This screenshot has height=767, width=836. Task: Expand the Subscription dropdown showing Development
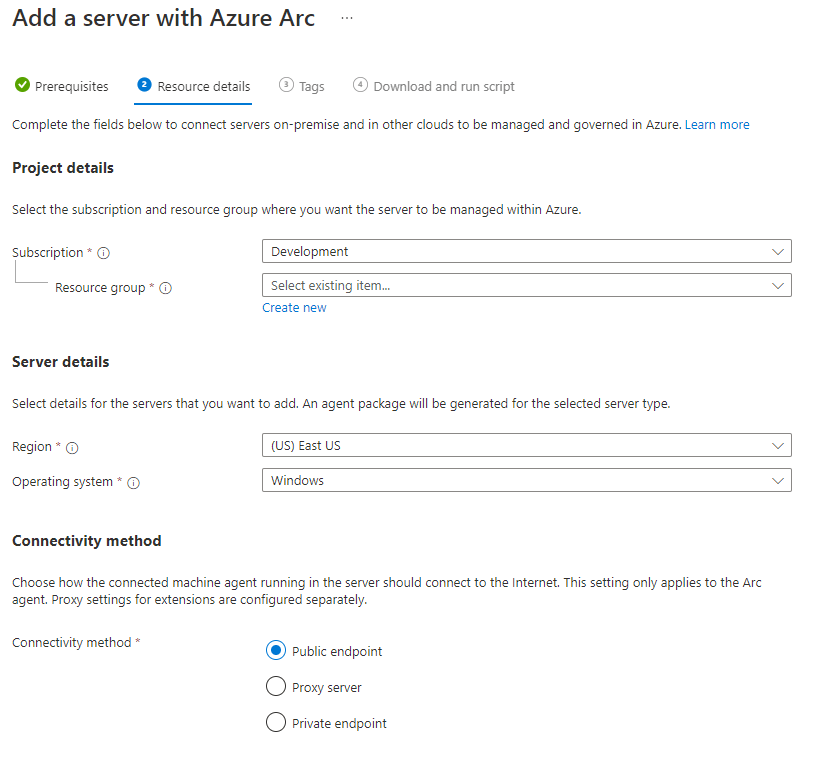[x=526, y=251]
